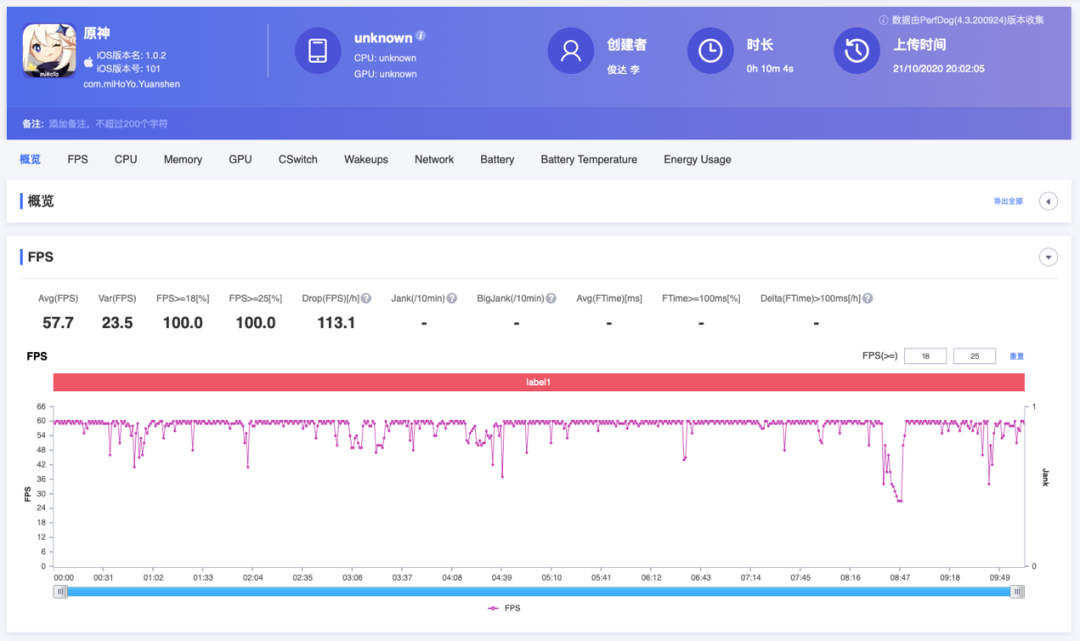Image resolution: width=1080 pixels, height=641 pixels.
Task: Switch to the CPU tab
Action: click(x=126, y=159)
